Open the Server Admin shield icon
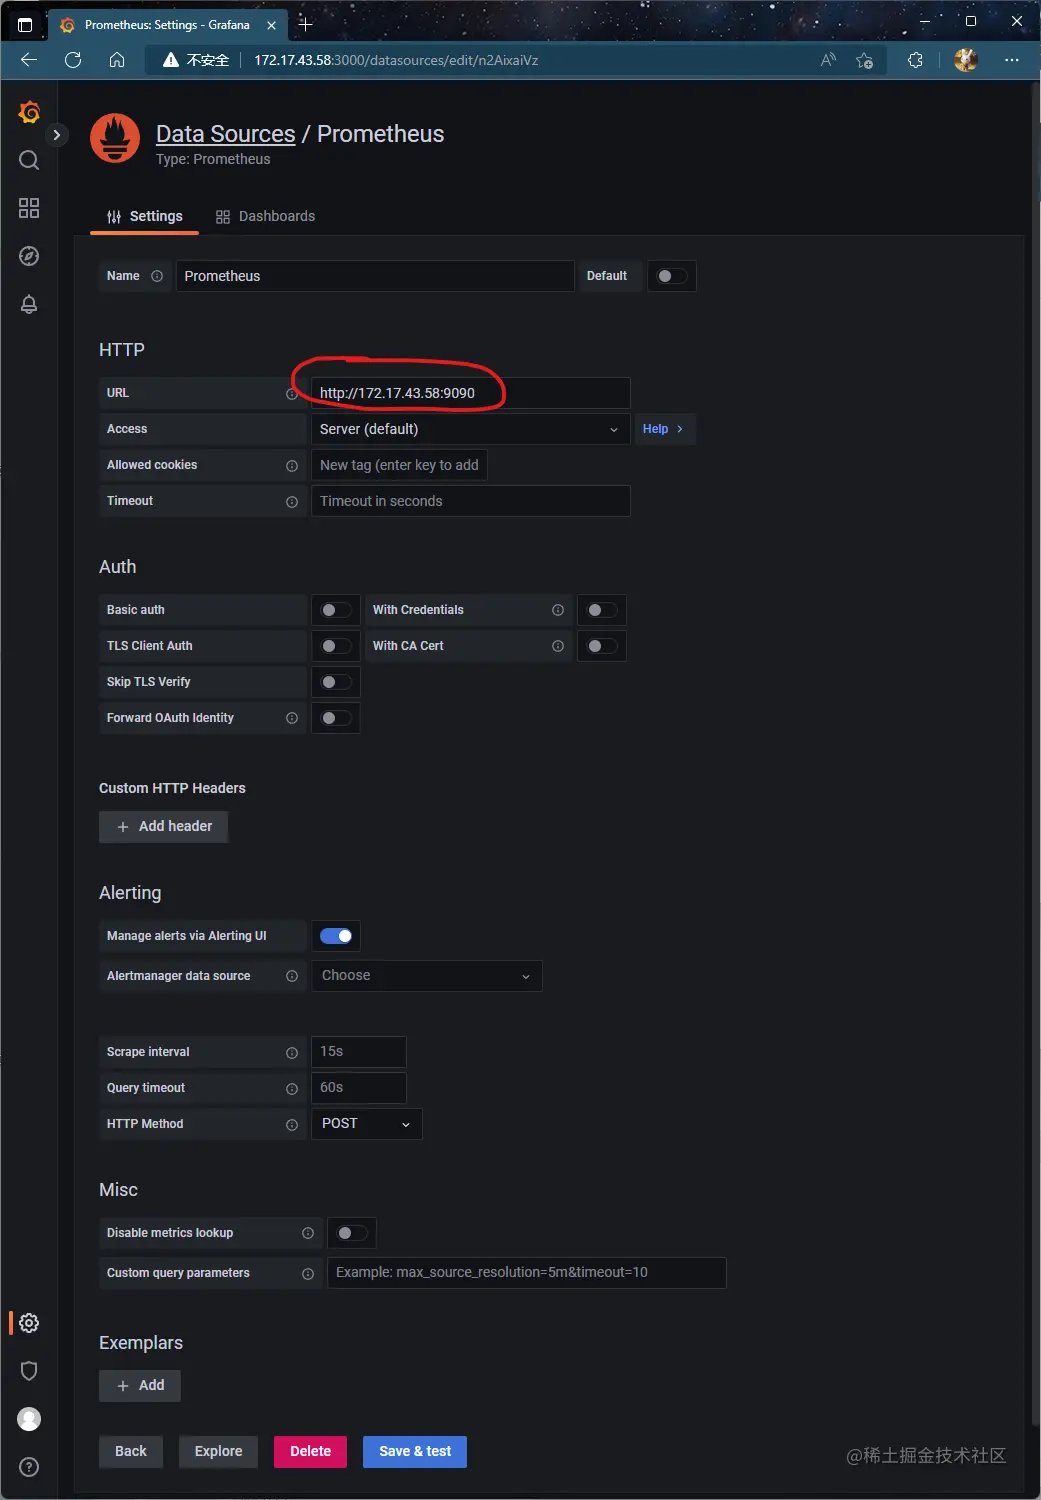Image resolution: width=1041 pixels, height=1500 pixels. (29, 1371)
